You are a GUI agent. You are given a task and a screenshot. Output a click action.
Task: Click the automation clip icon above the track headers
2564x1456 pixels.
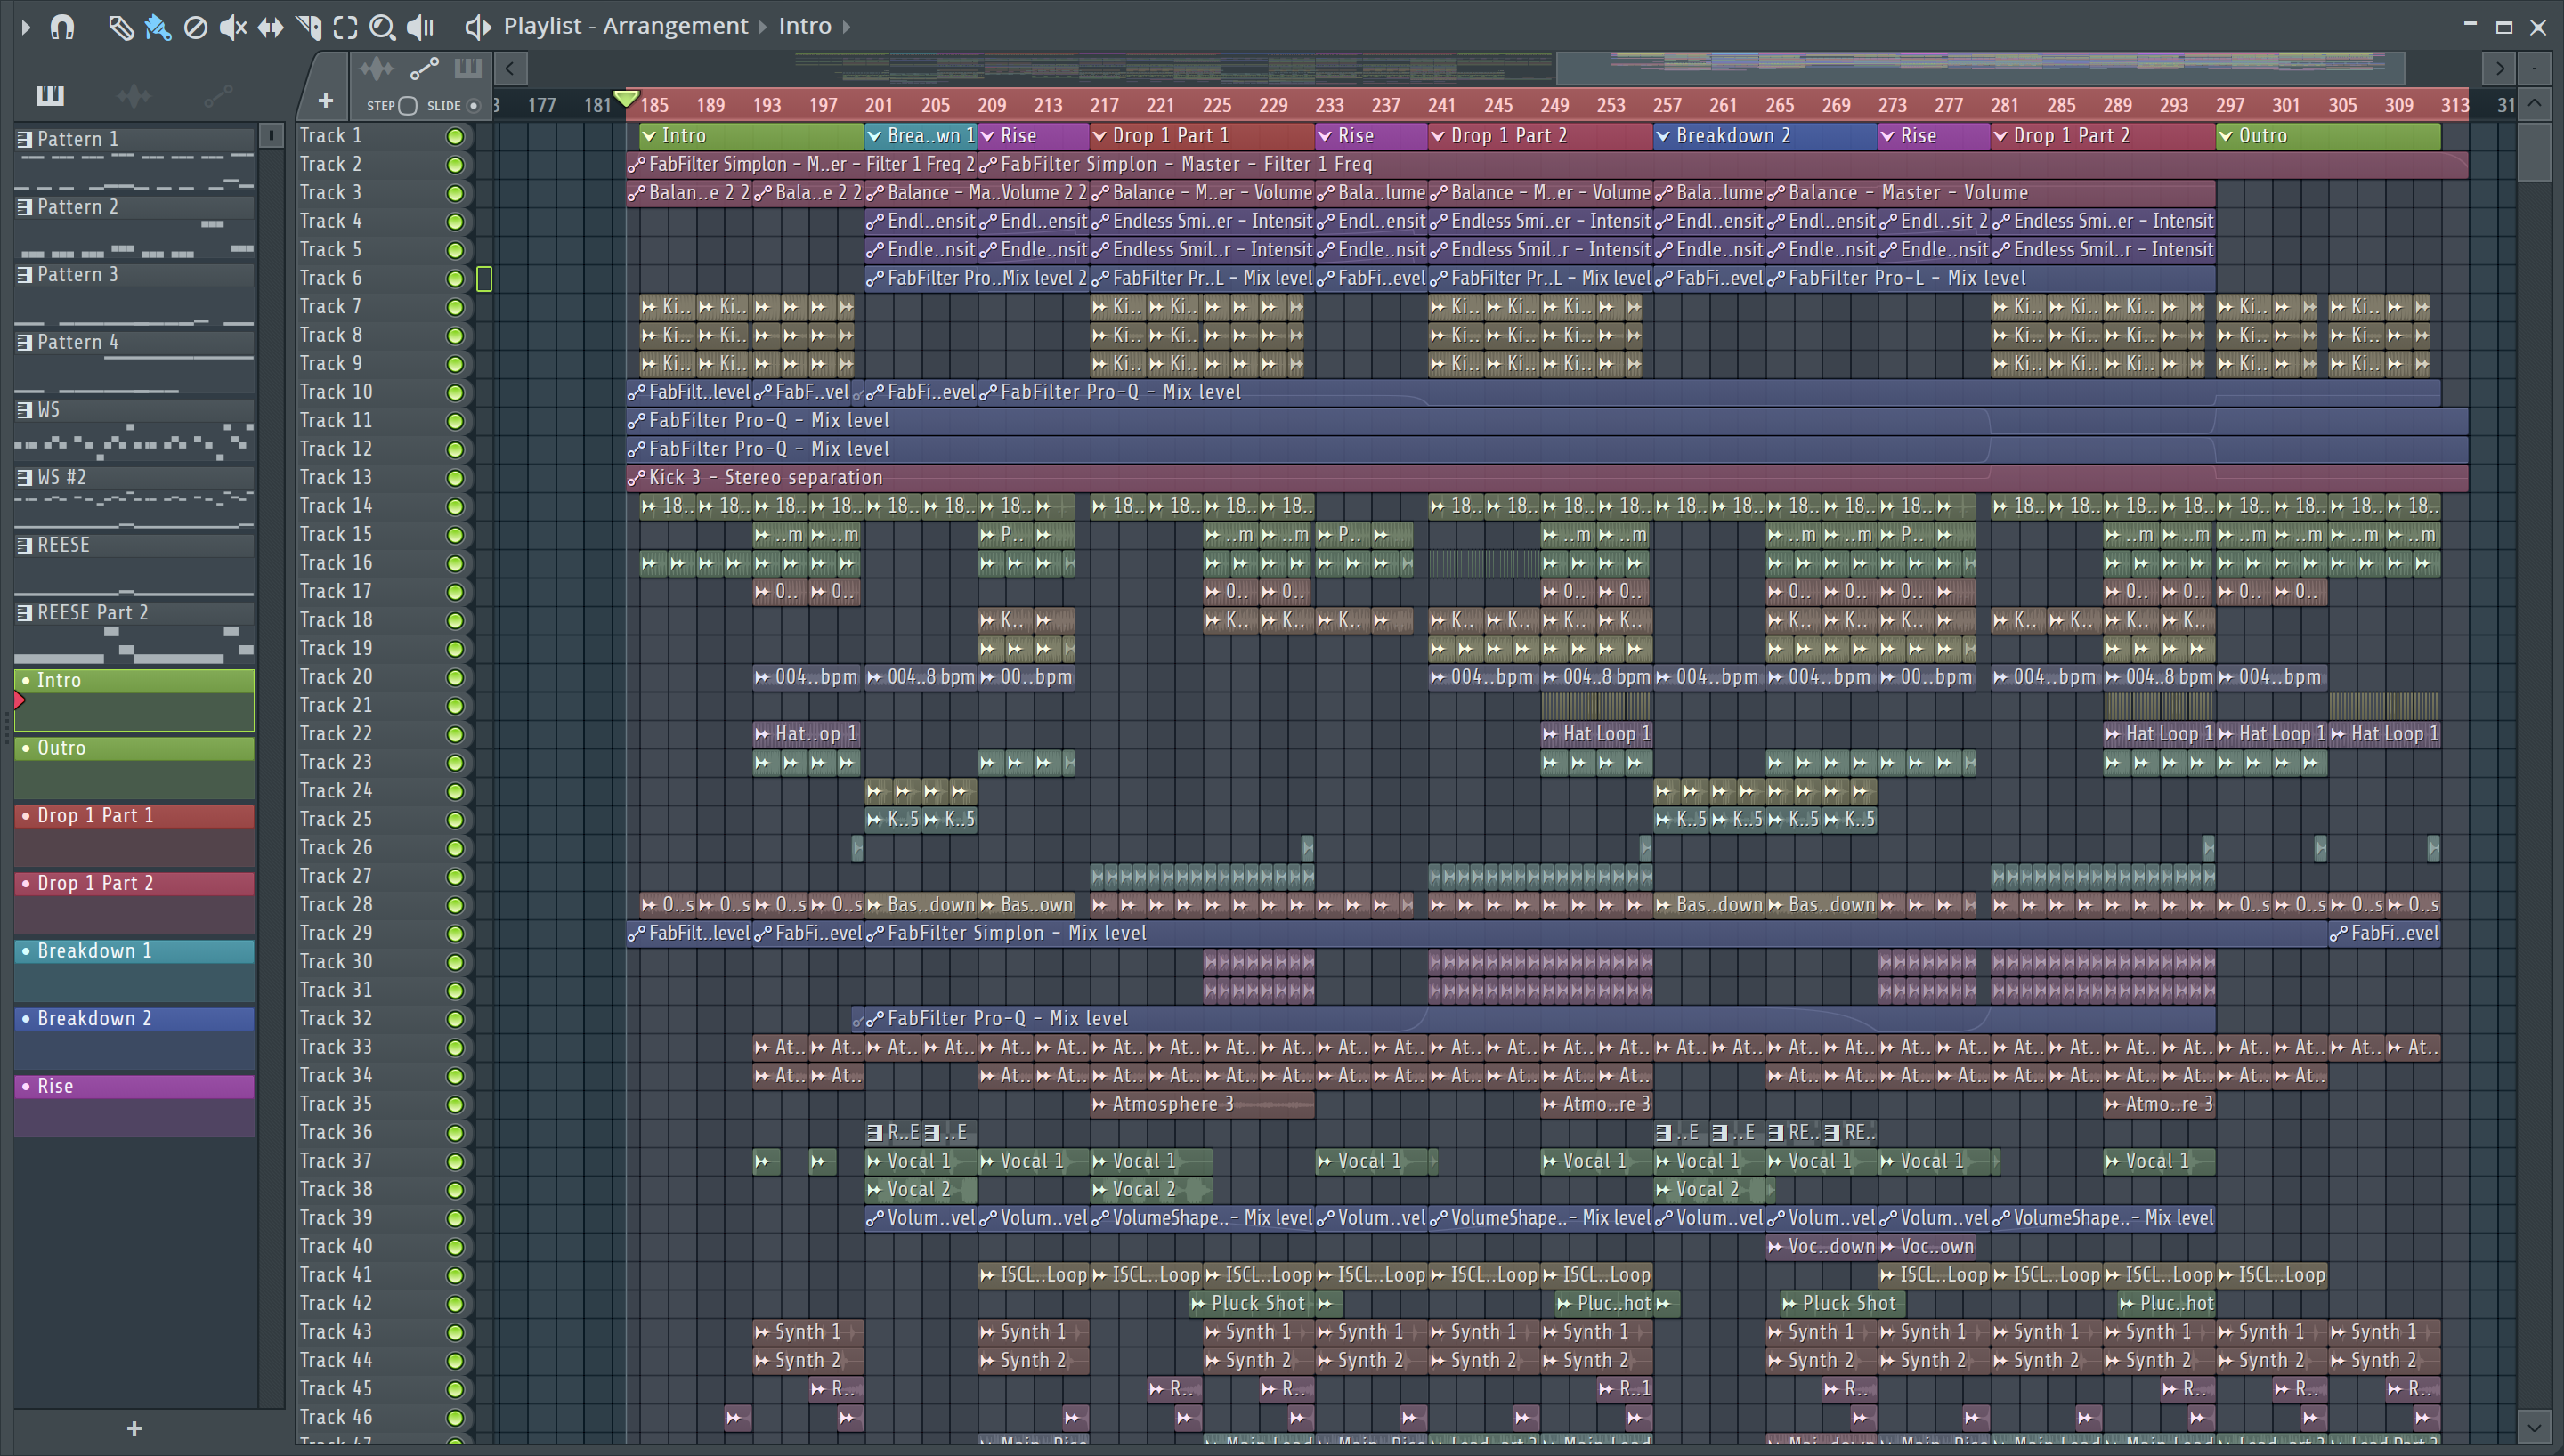coord(424,68)
